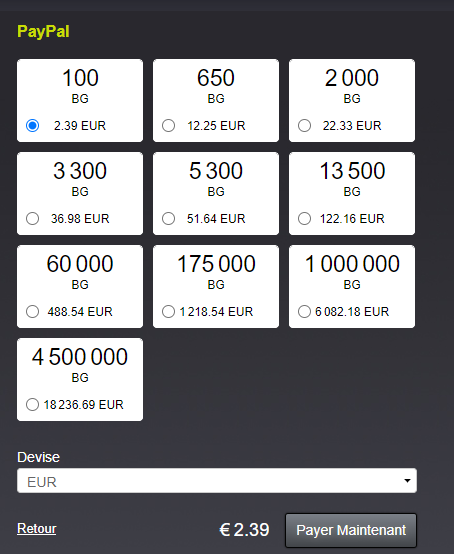Choose the 13 500 BG package card
The height and width of the screenshot is (554, 454).
352,193
